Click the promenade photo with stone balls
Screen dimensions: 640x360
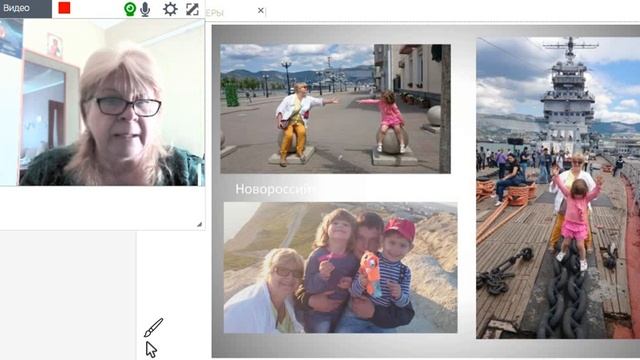click(336, 109)
